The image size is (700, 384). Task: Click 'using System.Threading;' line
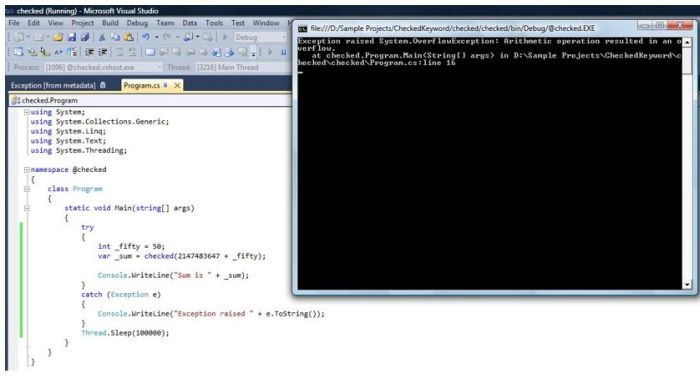pyautogui.click(x=79, y=150)
